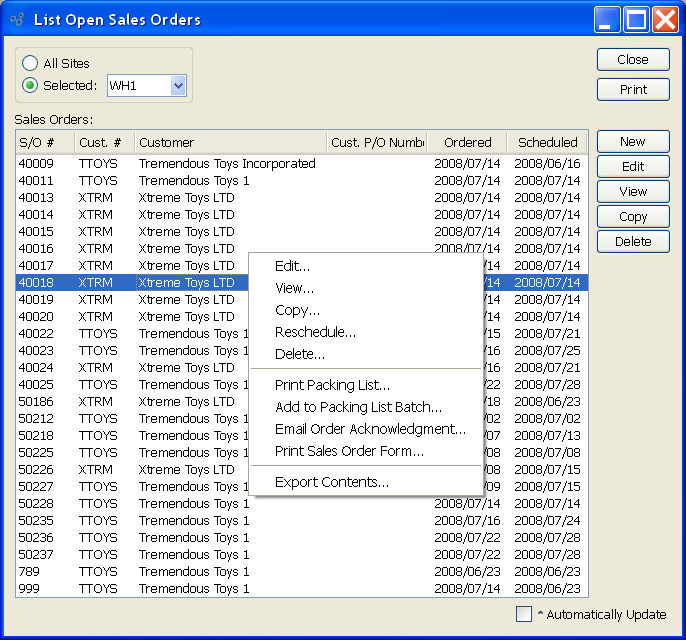Image resolution: width=686 pixels, height=640 pixels.
Task: Maximize the List Open Sales Orders window
Action: tap(636, 19)
